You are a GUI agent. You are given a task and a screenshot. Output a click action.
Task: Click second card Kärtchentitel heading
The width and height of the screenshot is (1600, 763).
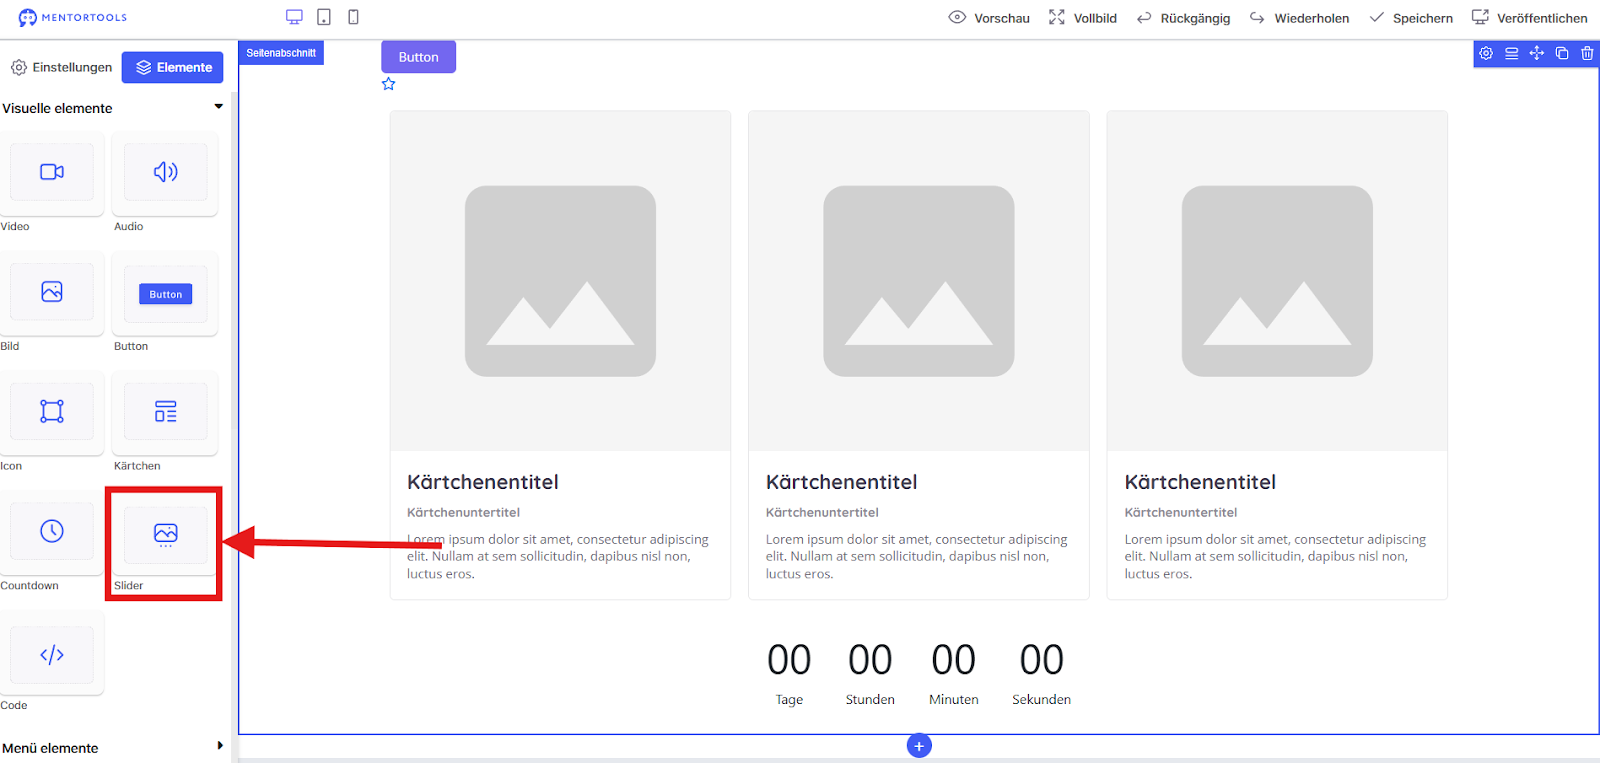(x=842, y=482)
